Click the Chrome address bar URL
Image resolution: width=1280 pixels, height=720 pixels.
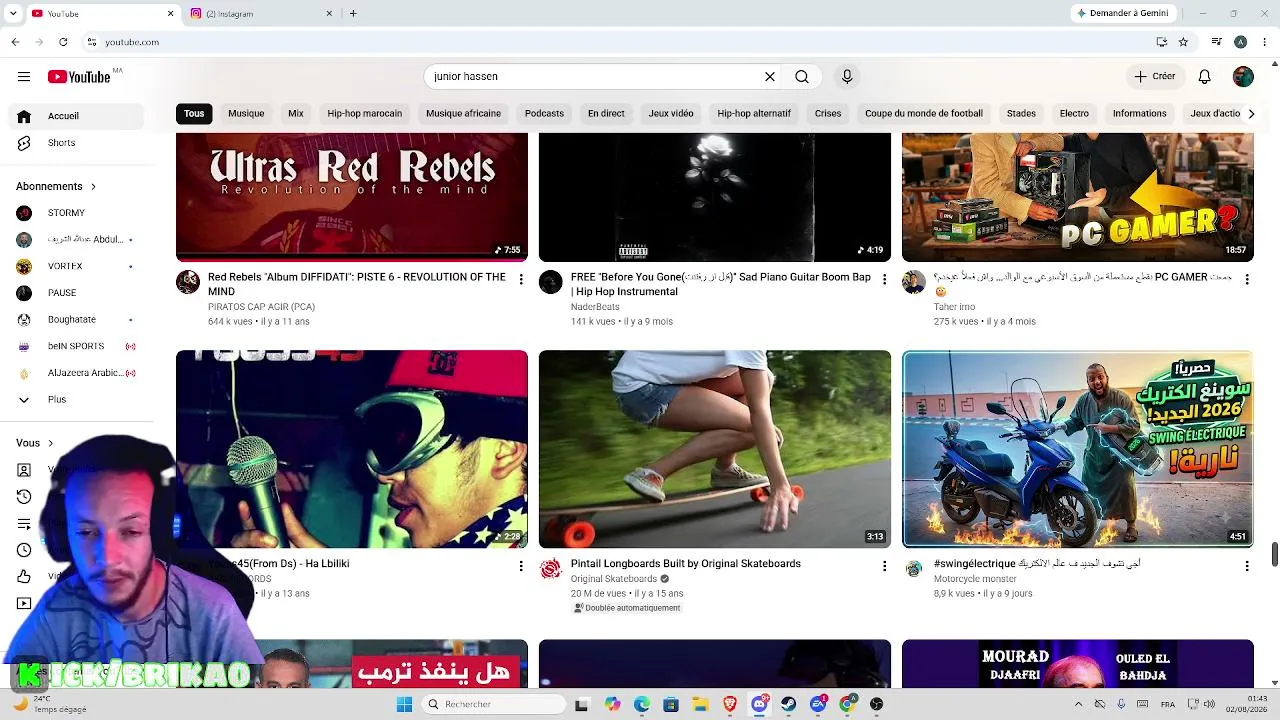132,42
